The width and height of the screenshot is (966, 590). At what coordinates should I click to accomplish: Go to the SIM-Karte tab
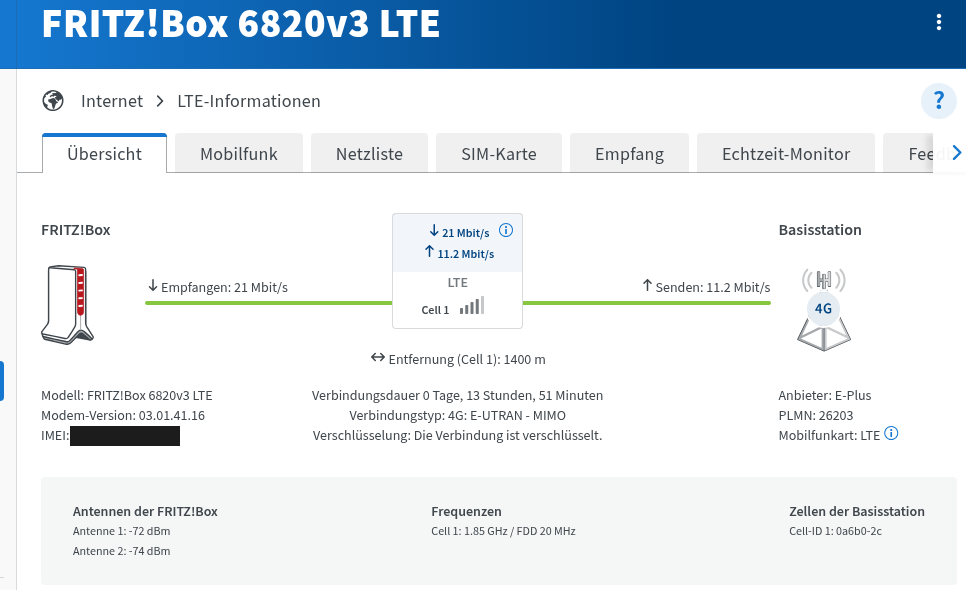(x=499, y=153)
